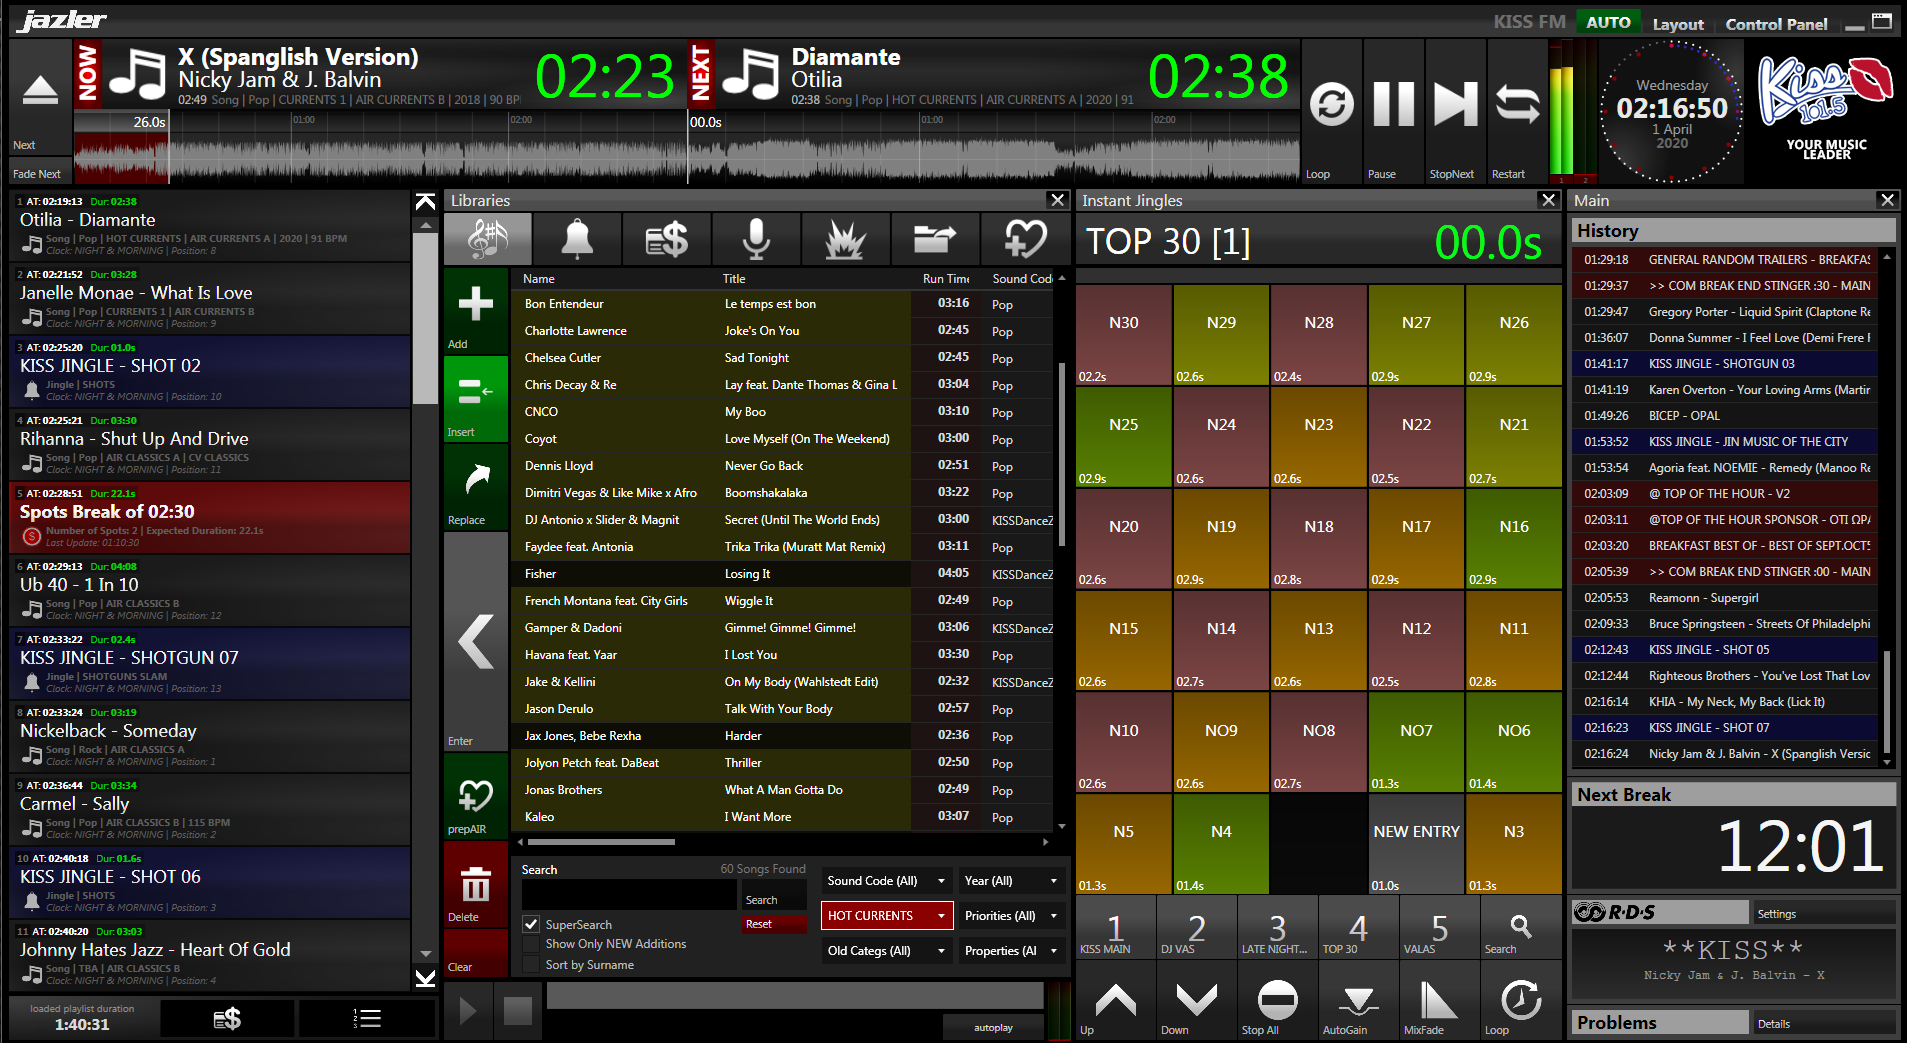Click the Eject/Next triangle icon
Image resolution: width=1907 pixels, height=1043 pixels.
pyautogui.click(x=40, y=91)
